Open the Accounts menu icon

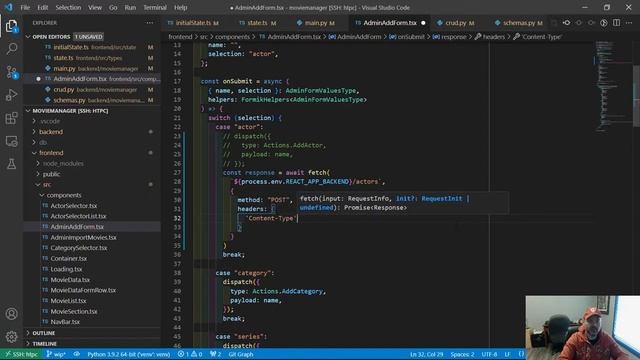11,313
